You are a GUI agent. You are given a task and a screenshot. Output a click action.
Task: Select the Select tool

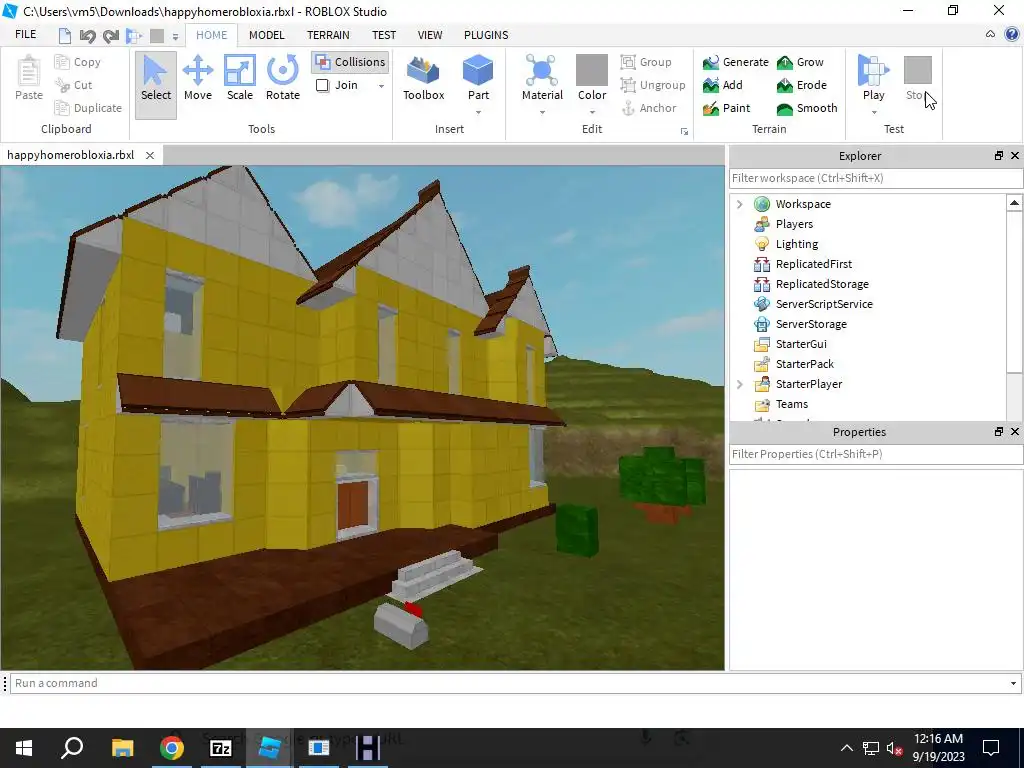pos(155,85)
